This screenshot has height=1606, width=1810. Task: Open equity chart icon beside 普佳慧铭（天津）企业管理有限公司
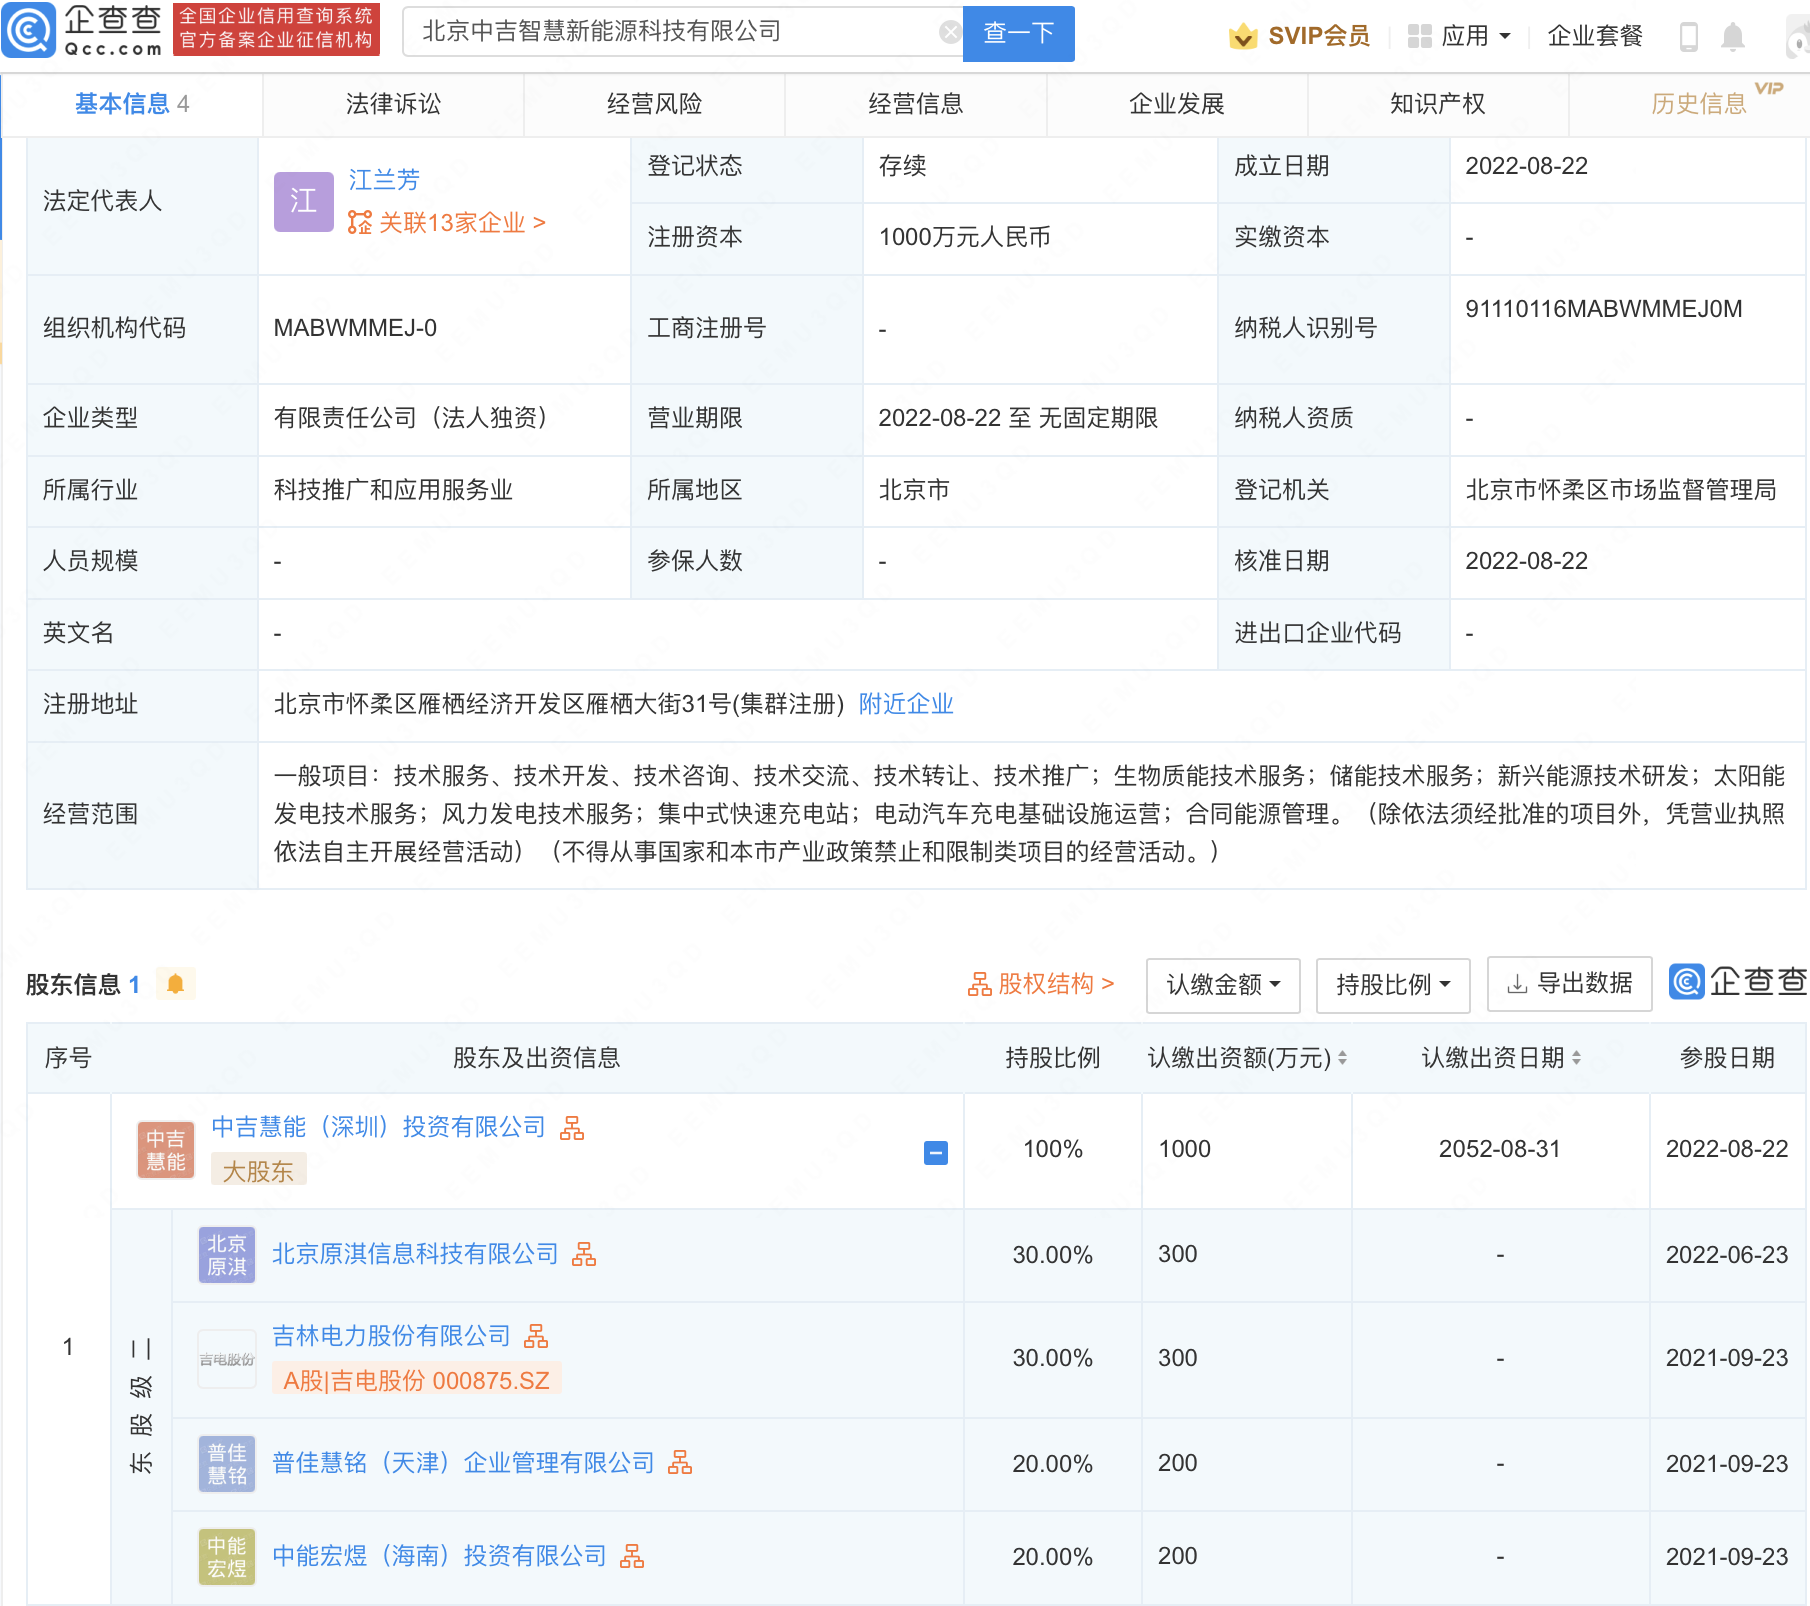click(x=680, y=1463)
